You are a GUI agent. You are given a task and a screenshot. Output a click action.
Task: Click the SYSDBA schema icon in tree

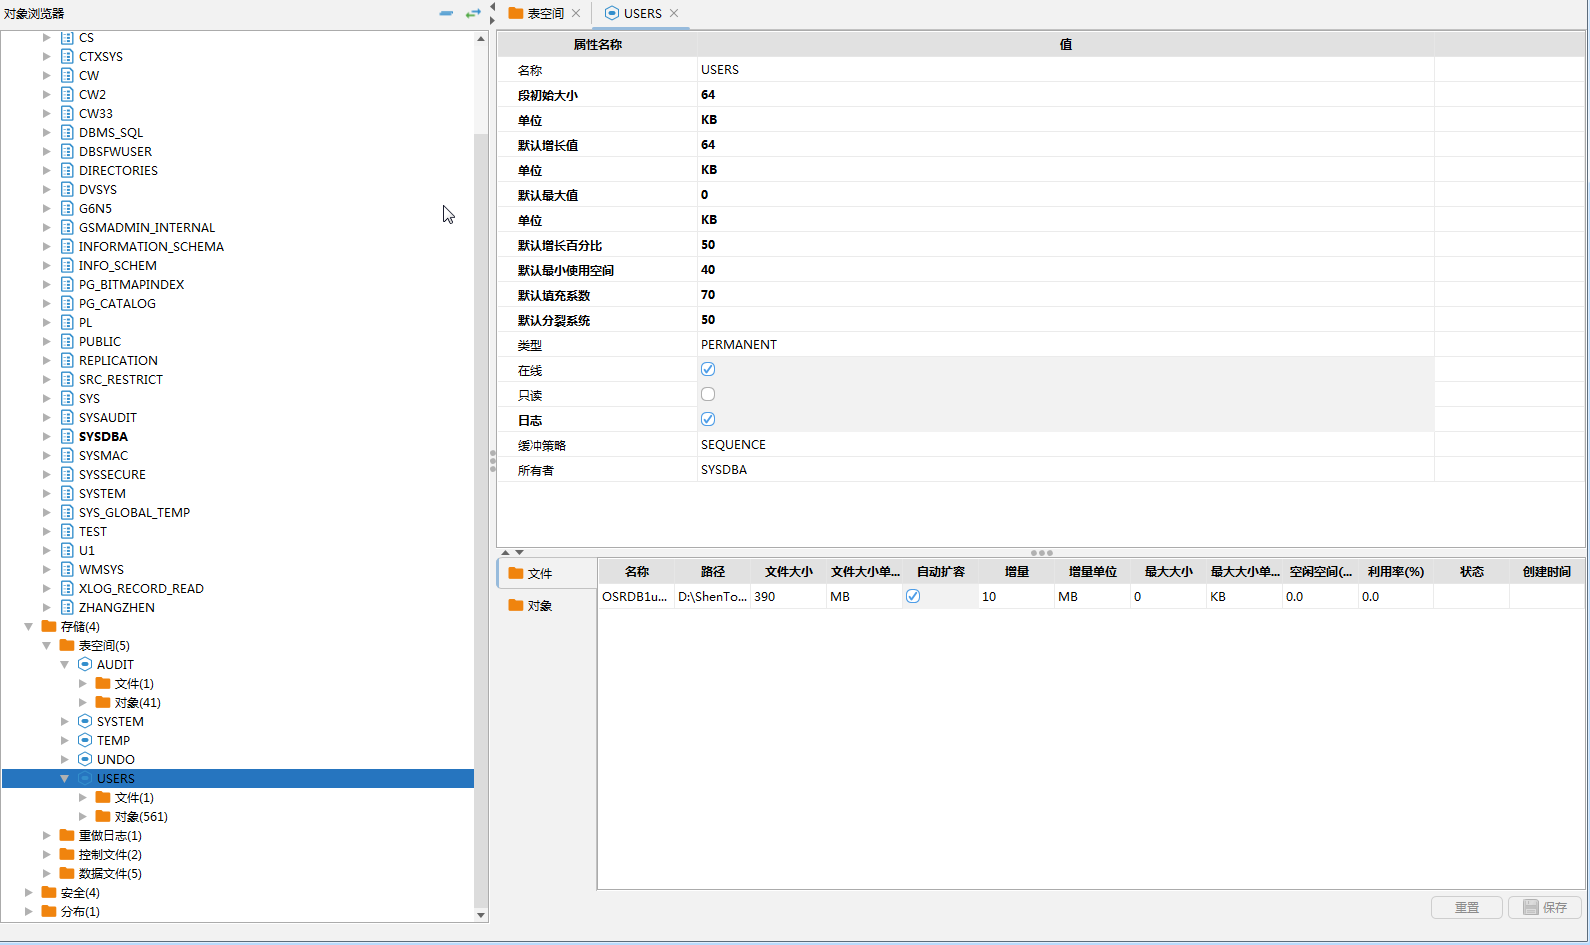point(67,436)
